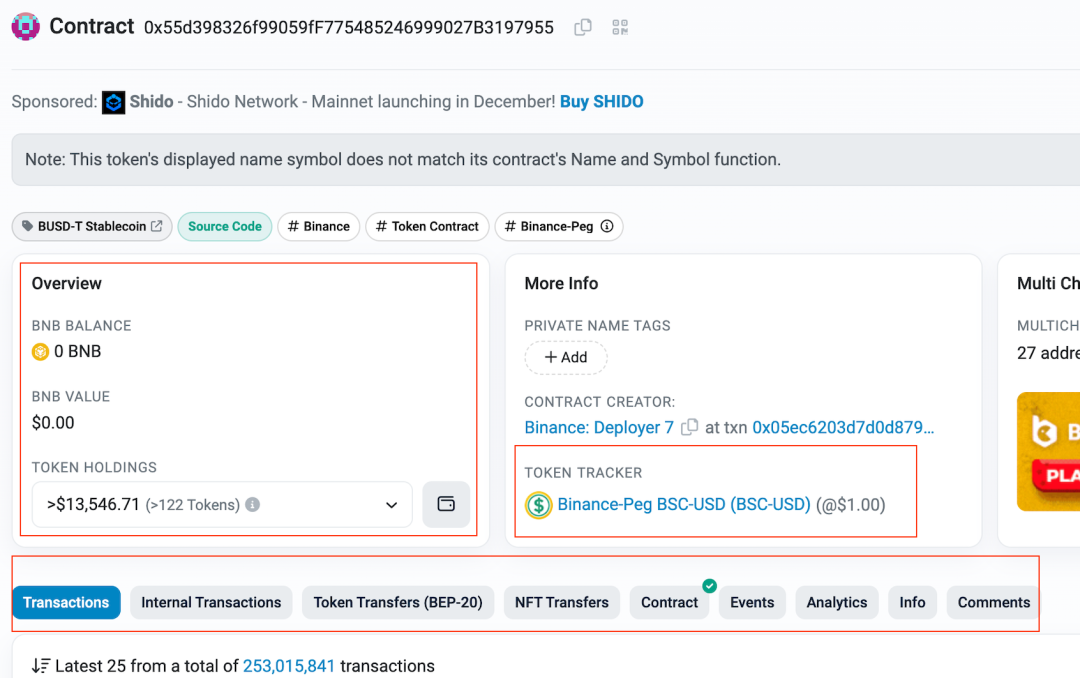Click the Source Code label

point(225,227)
